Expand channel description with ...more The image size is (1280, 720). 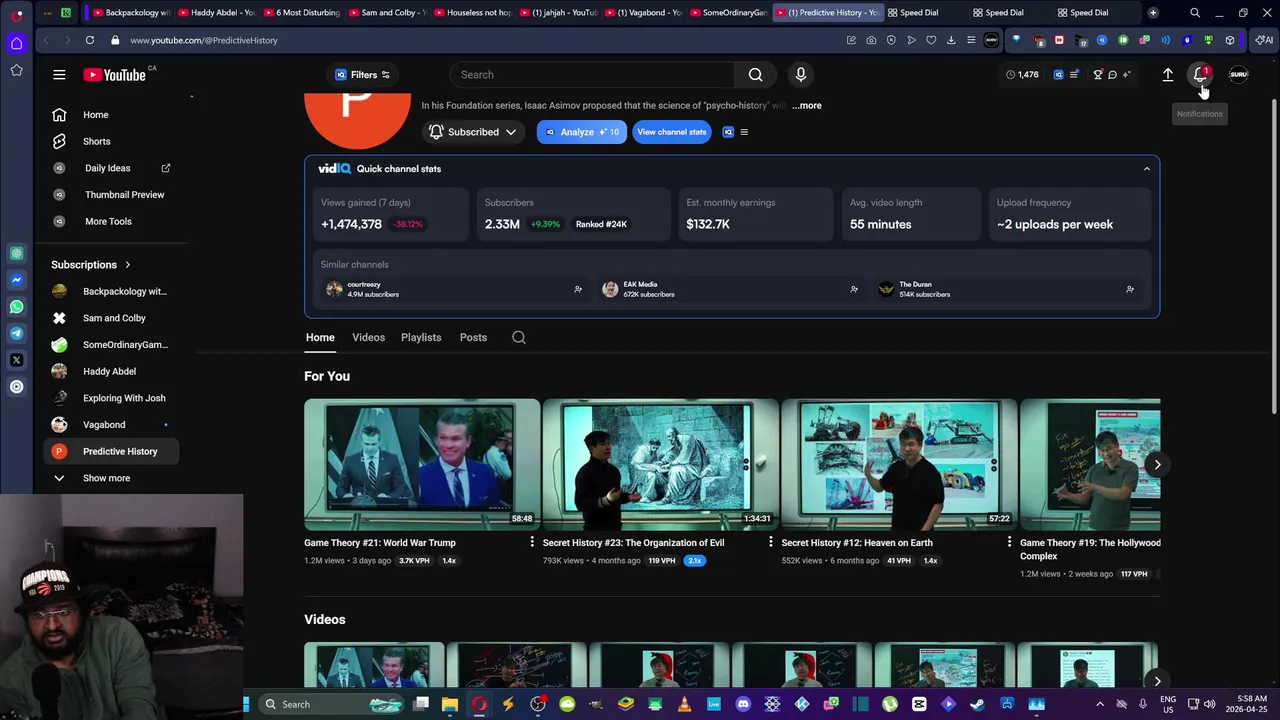point(807,105)
